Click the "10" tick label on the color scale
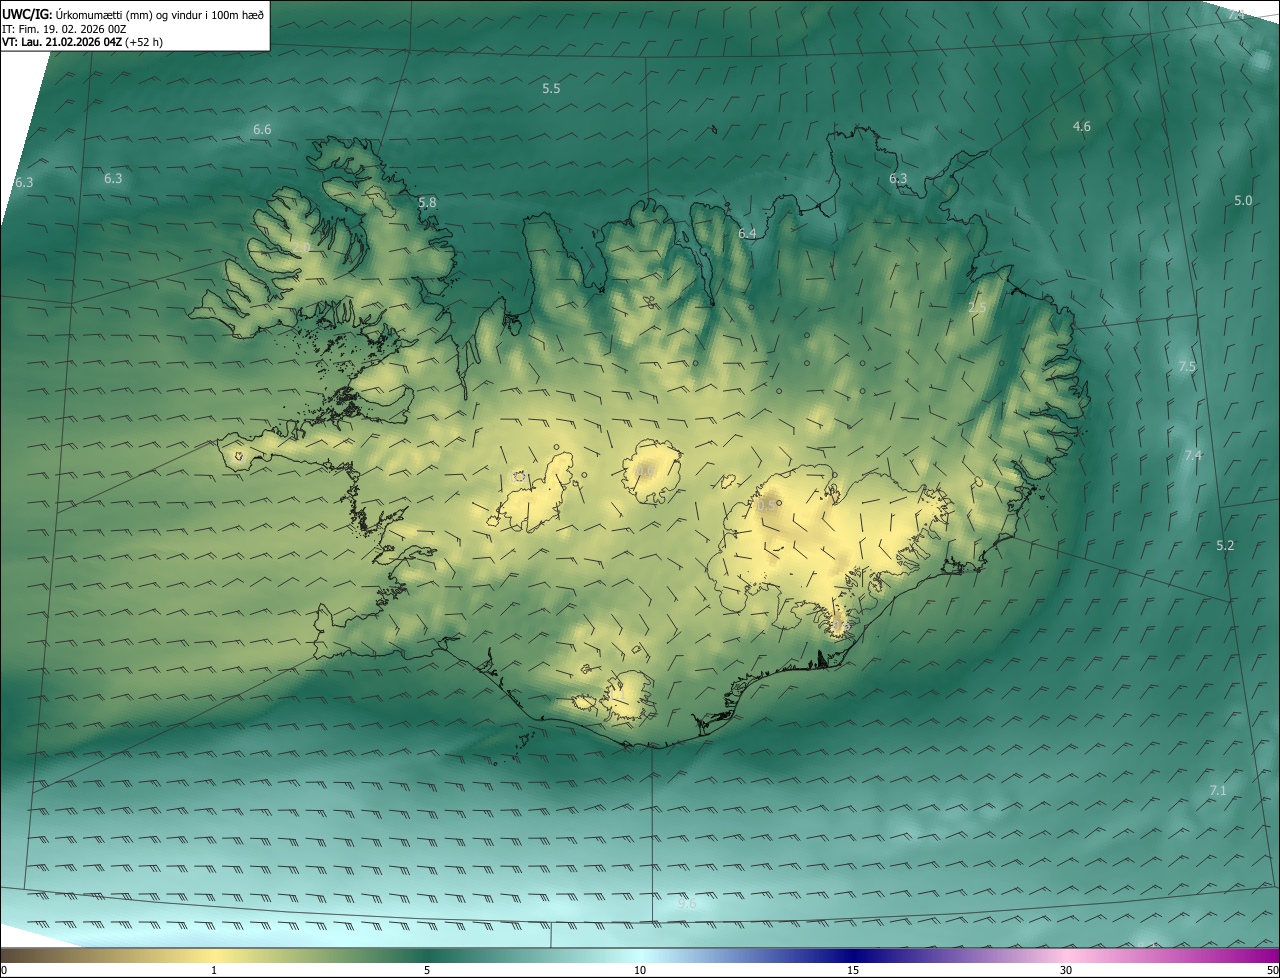 click(x=640, y=970)
